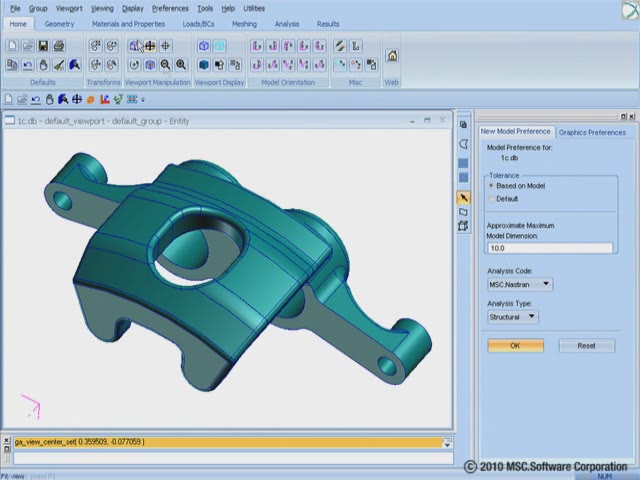The image size is (640, 480).
Task: Open the Graphics Preferences tab
Action: pyautogui.click(x=592, y=132)
